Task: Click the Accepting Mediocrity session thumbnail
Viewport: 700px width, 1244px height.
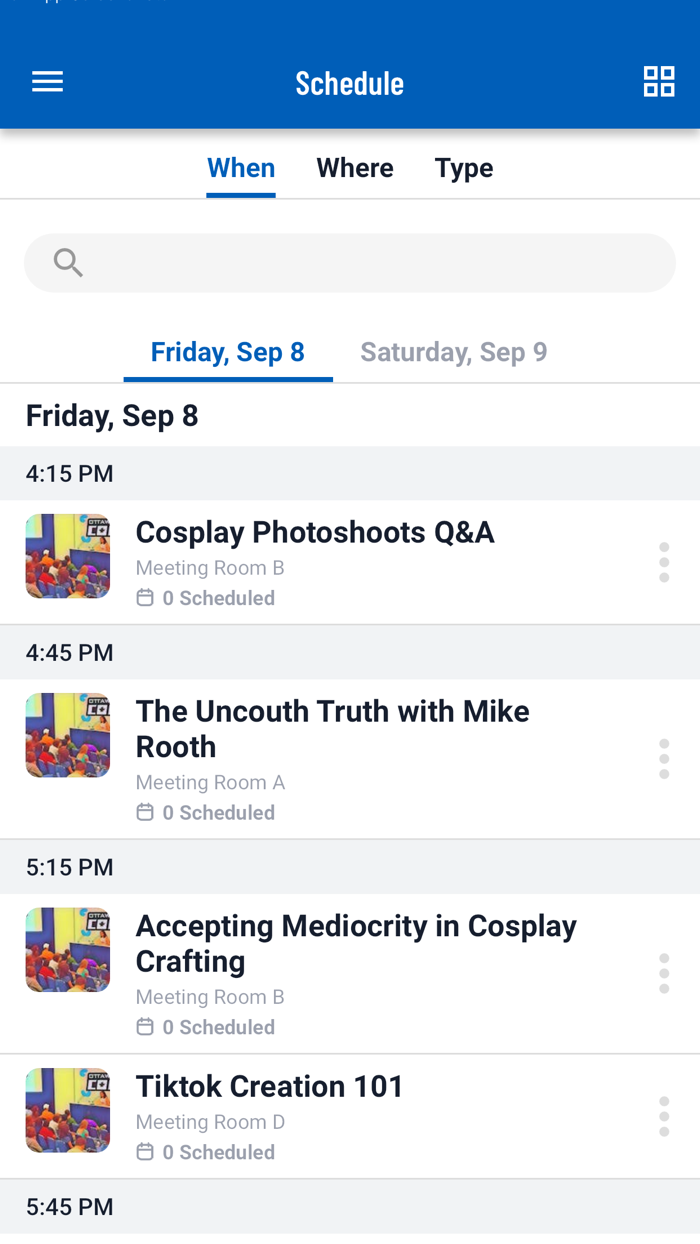Action: tap(67, 950)
